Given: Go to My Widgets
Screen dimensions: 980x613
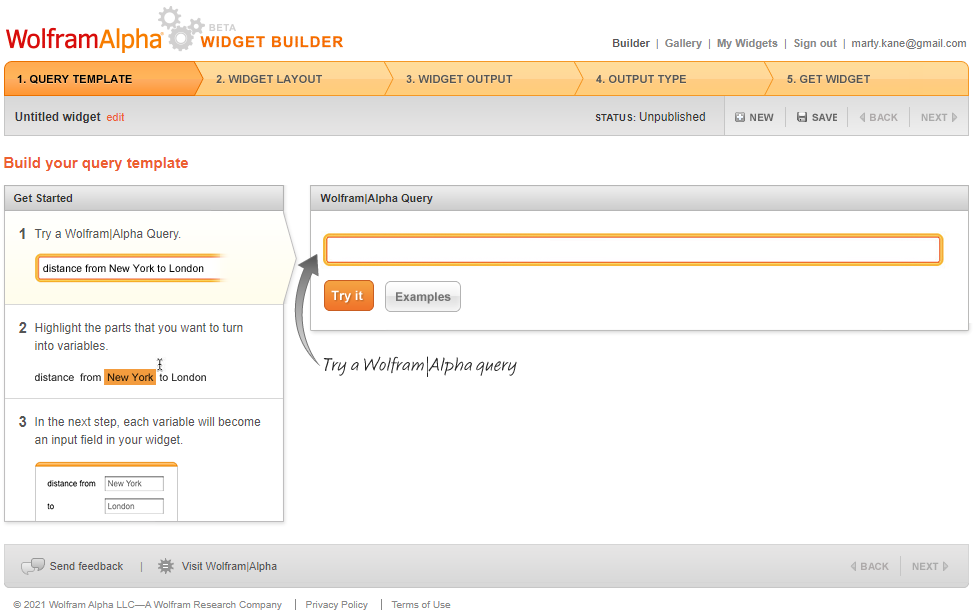Looking at the screenshot, I should (x=747, y=43).
